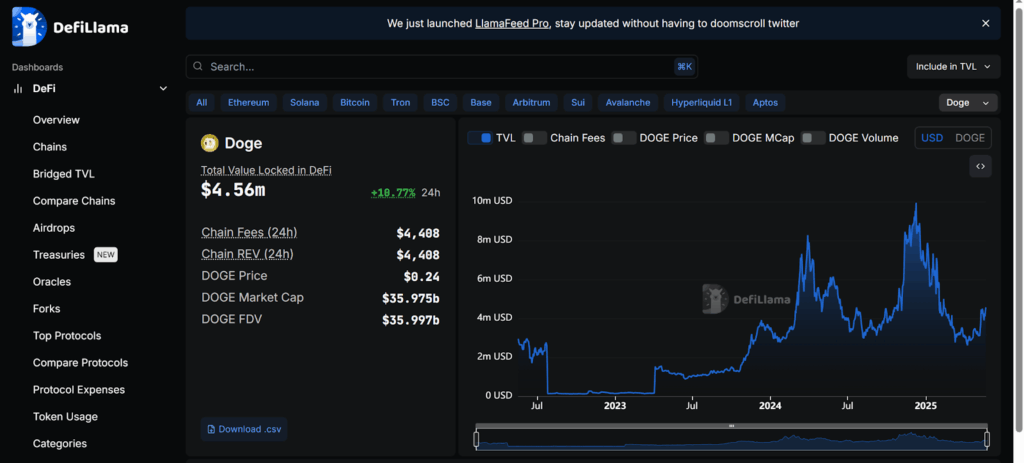This screenshot has height=463, width=1024.
Task: Open the Compare Protocols sidebar item
Action: point(80,362)
